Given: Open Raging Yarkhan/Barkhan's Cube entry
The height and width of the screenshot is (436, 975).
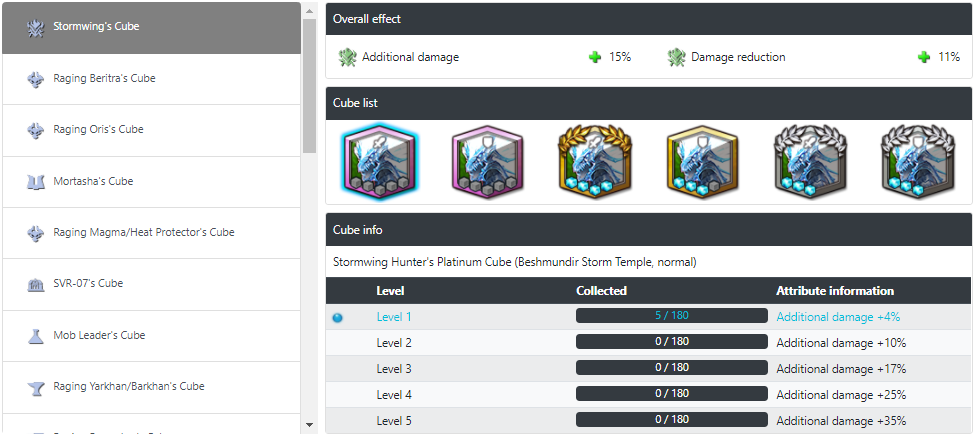Looking at the screenshot, I should click(151, 387).
